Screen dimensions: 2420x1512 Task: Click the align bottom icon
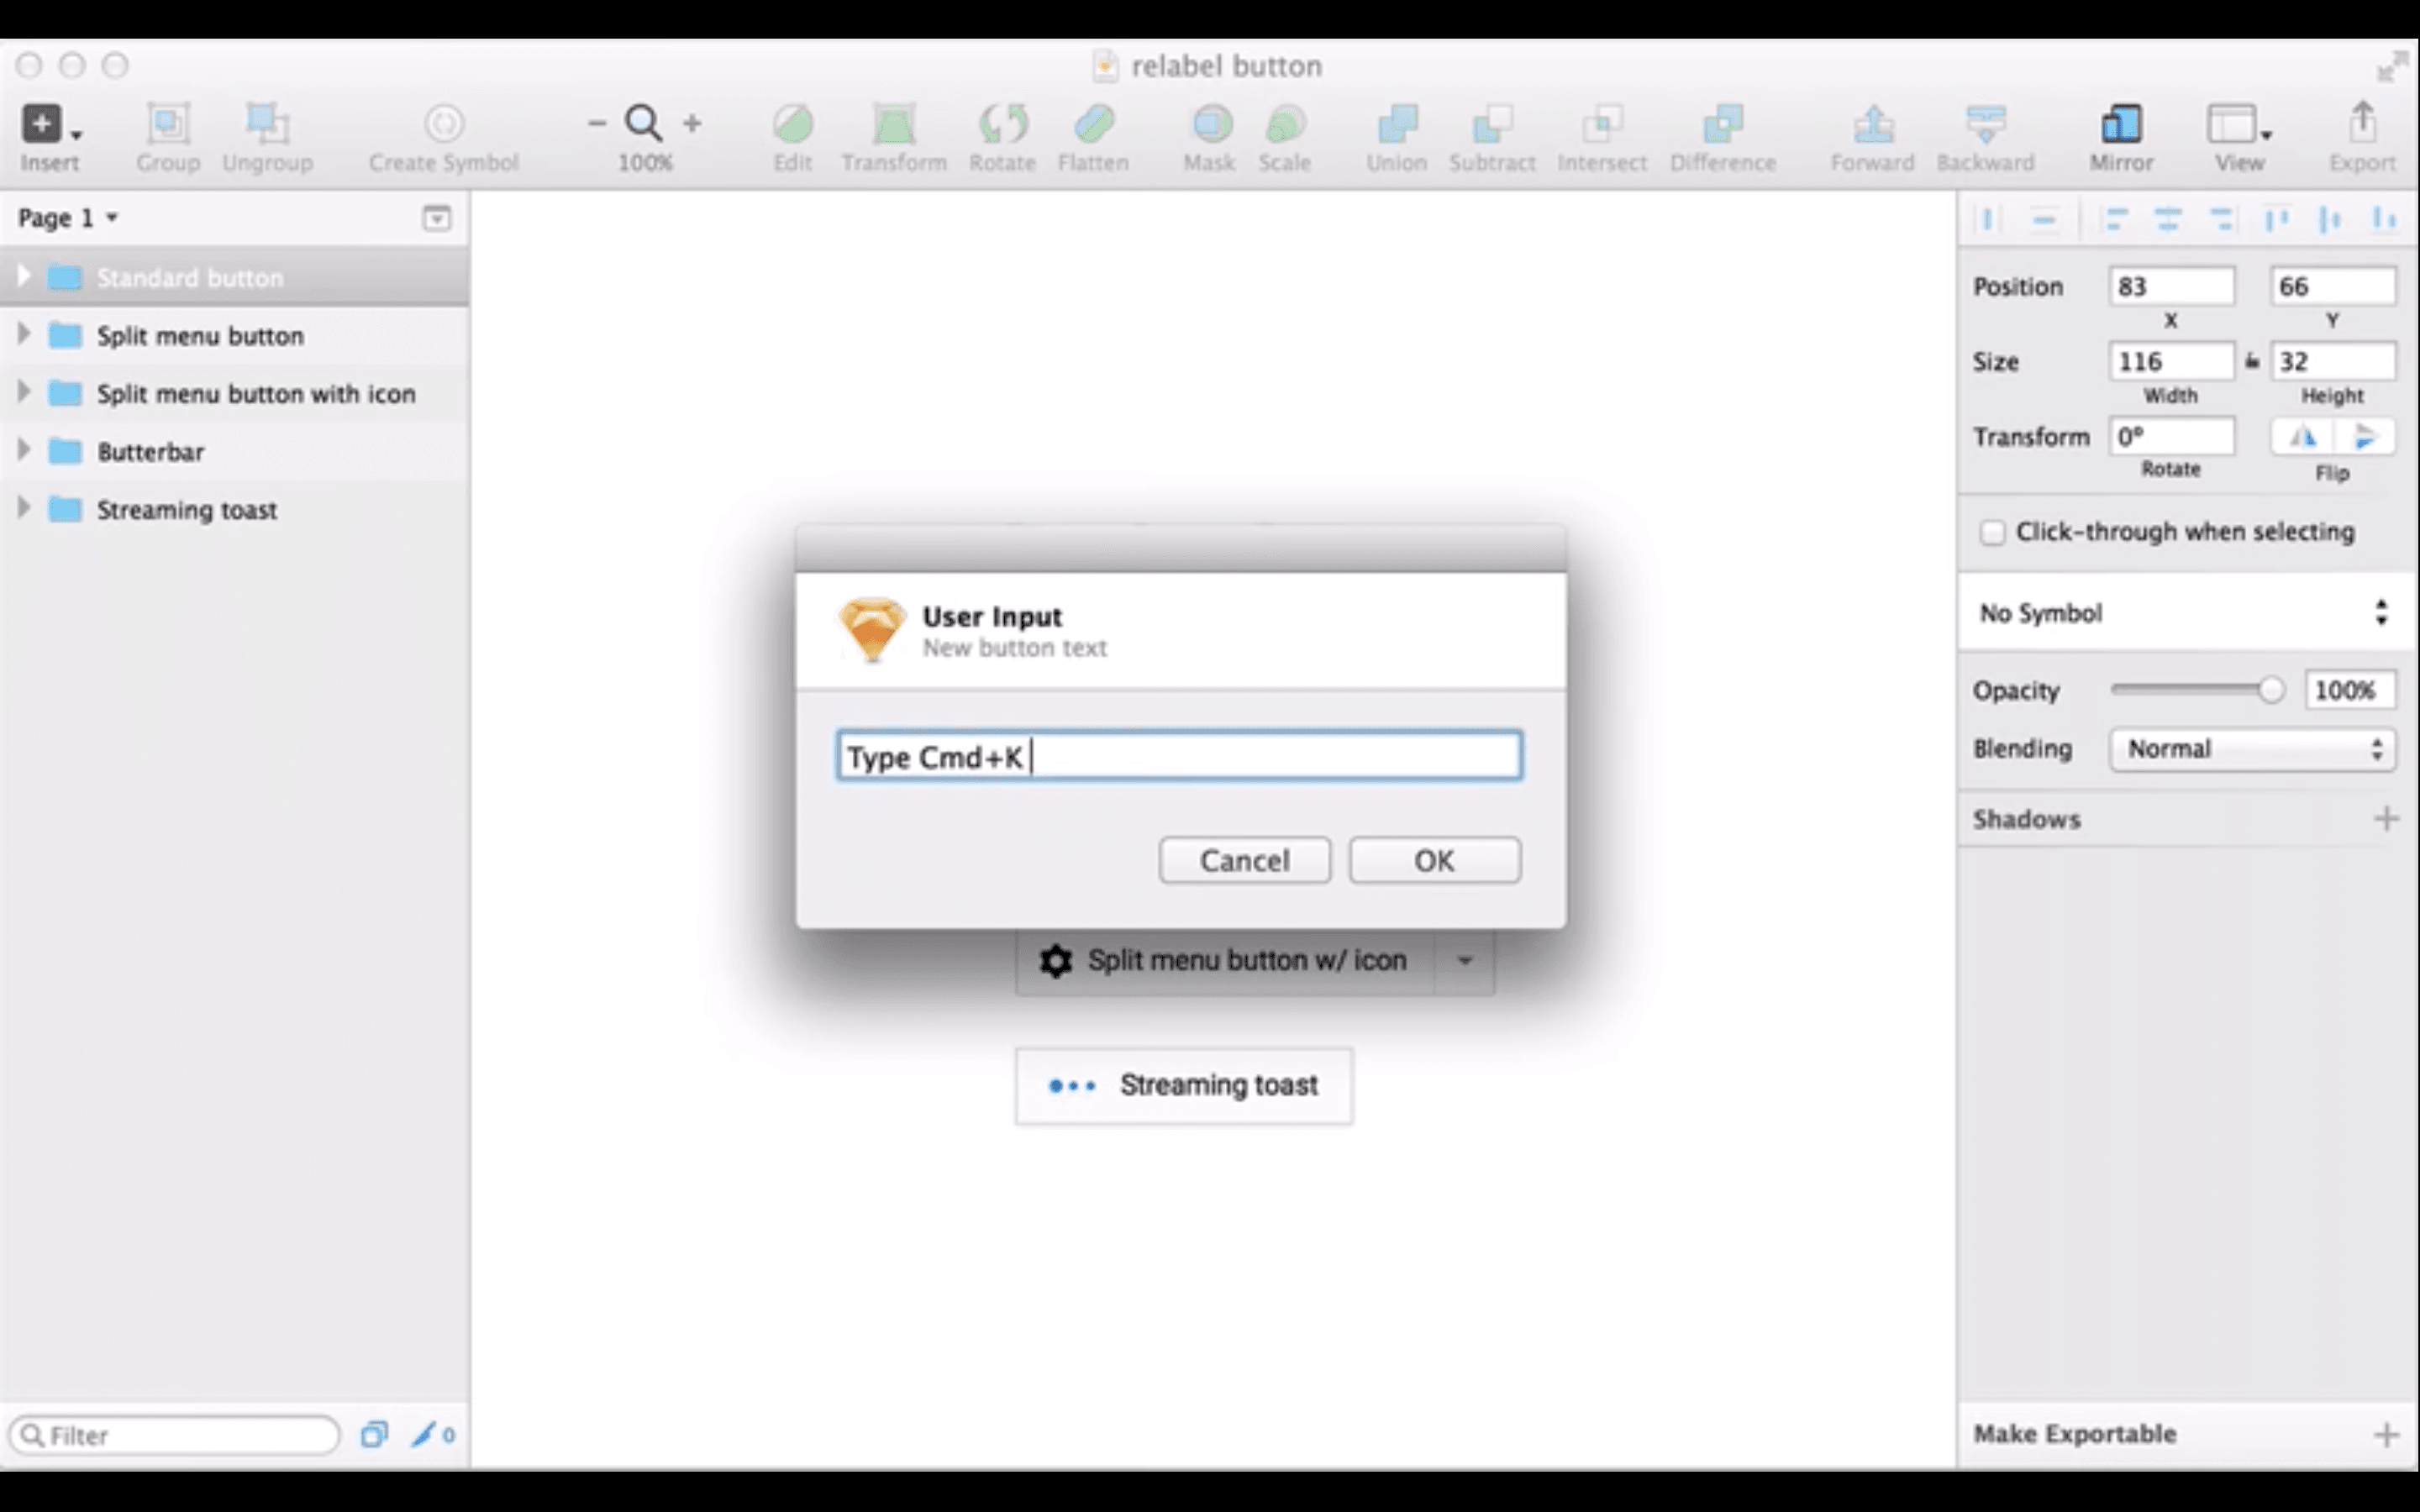point(2384,218)
